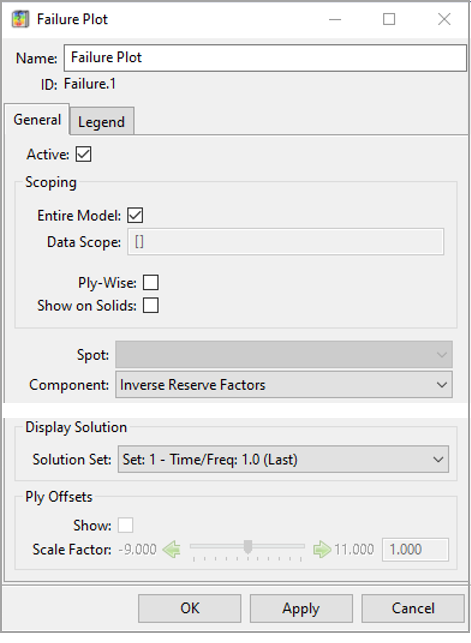Click the Failure Plot window icon
This screenshot has width=471, height=643.
[x=20, y=19]
